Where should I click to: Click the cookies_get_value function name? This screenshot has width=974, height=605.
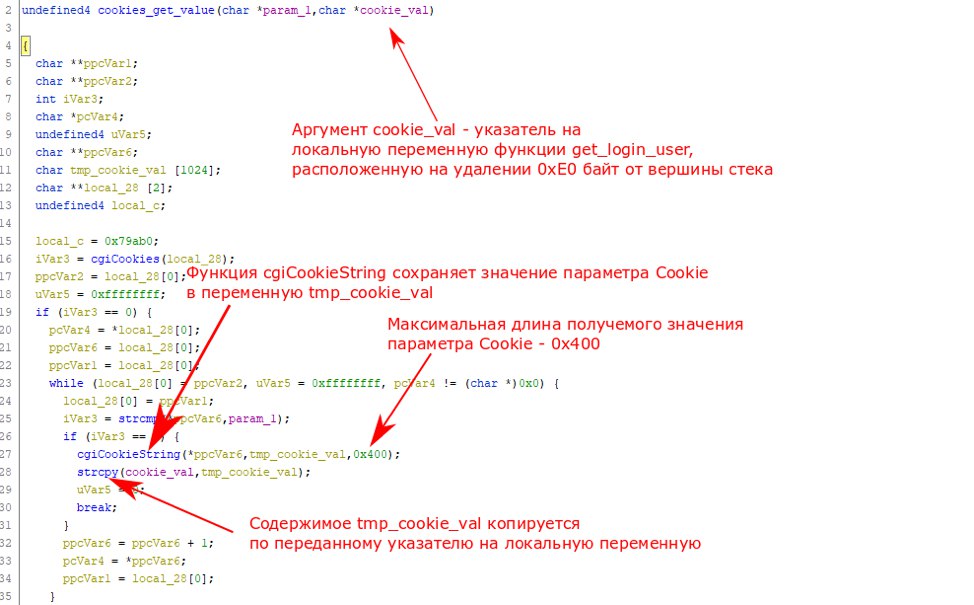coord(156,11)
